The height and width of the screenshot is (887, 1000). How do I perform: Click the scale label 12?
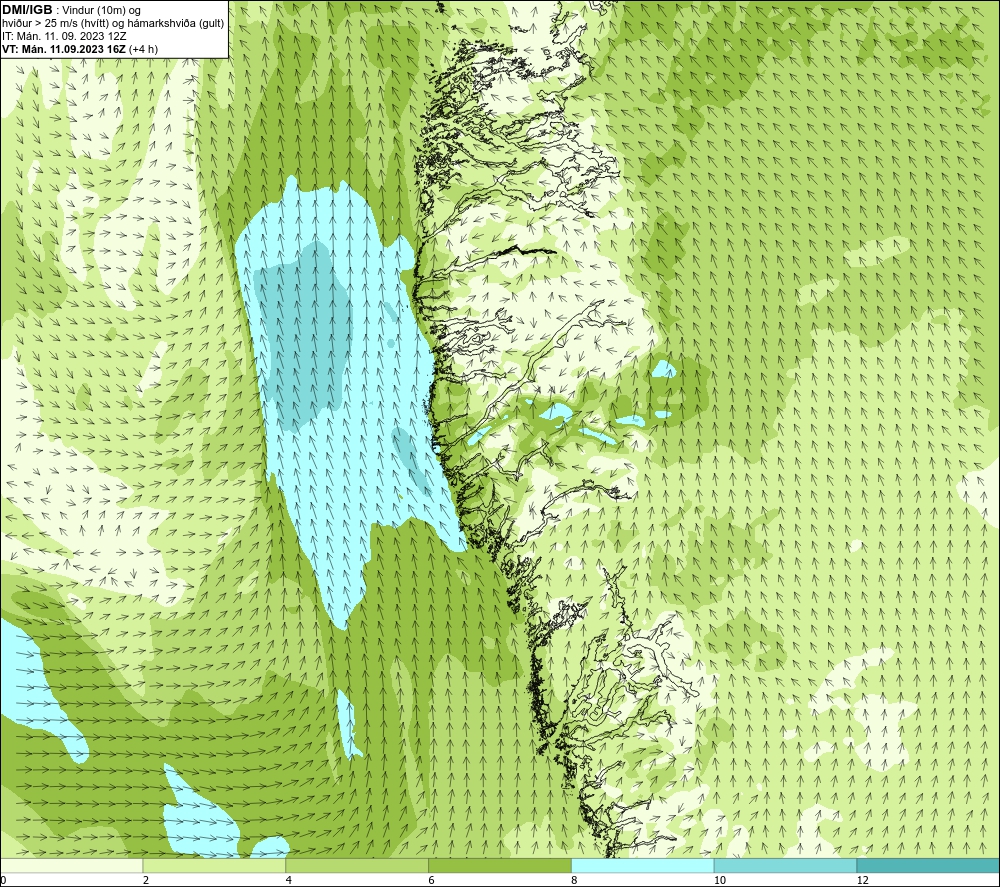coord(863,881)
